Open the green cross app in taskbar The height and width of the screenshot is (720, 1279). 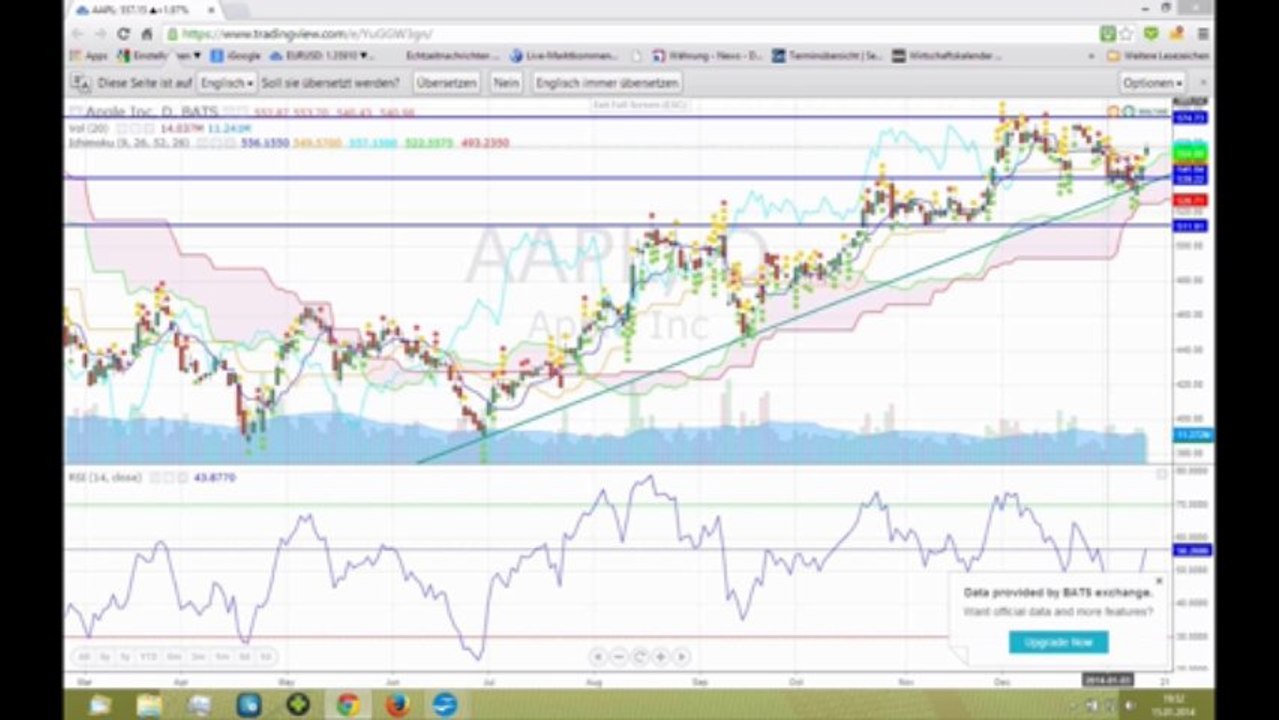[x=298, y=705]
